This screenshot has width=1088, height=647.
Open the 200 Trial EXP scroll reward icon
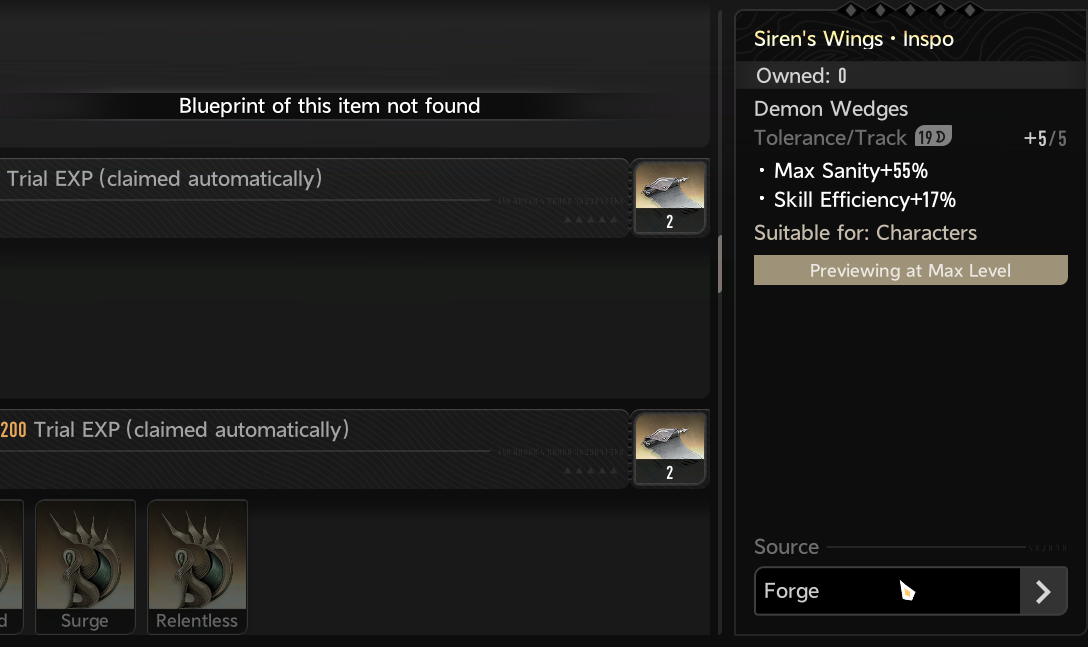click(x=670, y=449)
